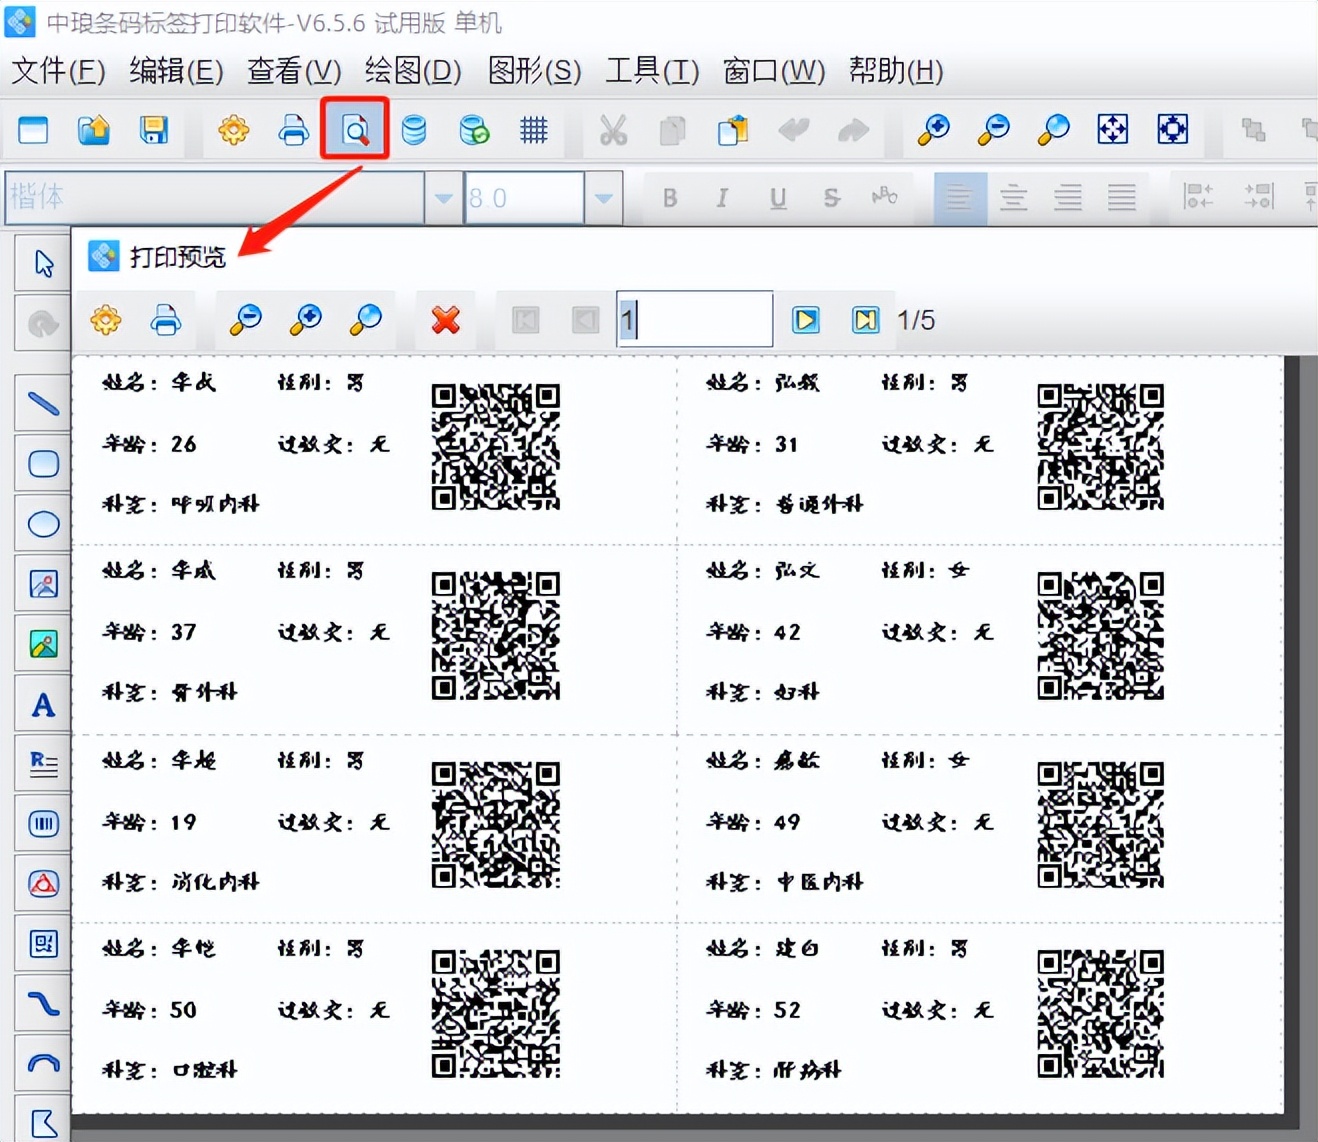This screenshot has height=1142, width=1318.
Task: Select the barcode drawing tool
Action: coord(43,823)
